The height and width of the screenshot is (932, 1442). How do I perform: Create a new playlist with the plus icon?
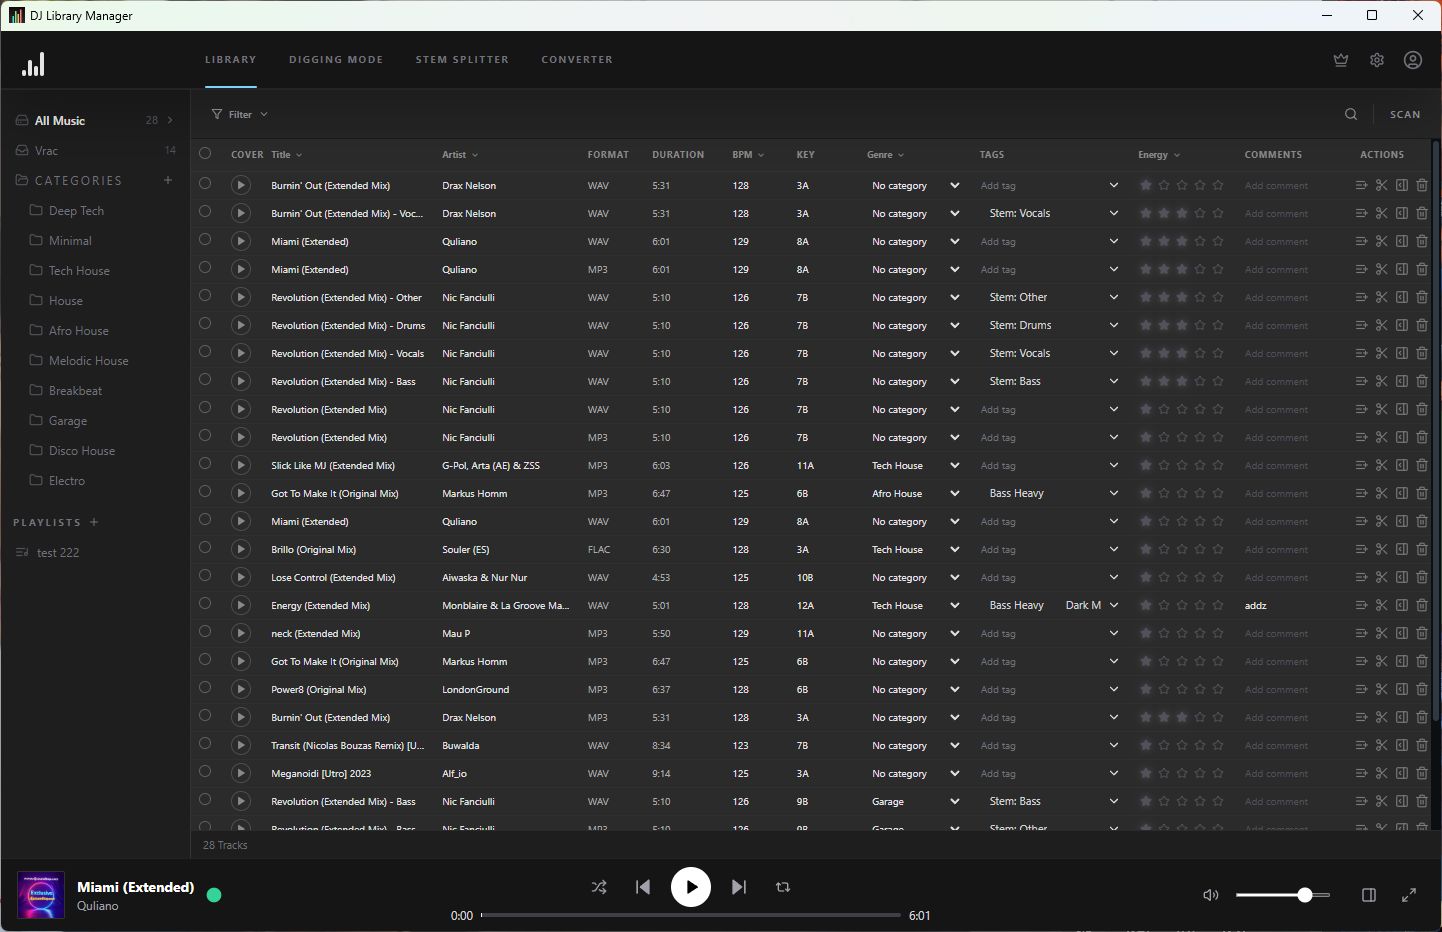click(x=94, y=522)
